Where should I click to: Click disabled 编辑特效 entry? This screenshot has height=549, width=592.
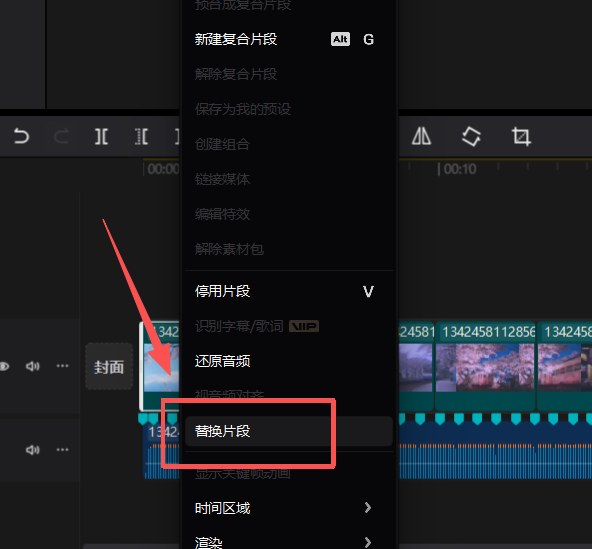288,214
